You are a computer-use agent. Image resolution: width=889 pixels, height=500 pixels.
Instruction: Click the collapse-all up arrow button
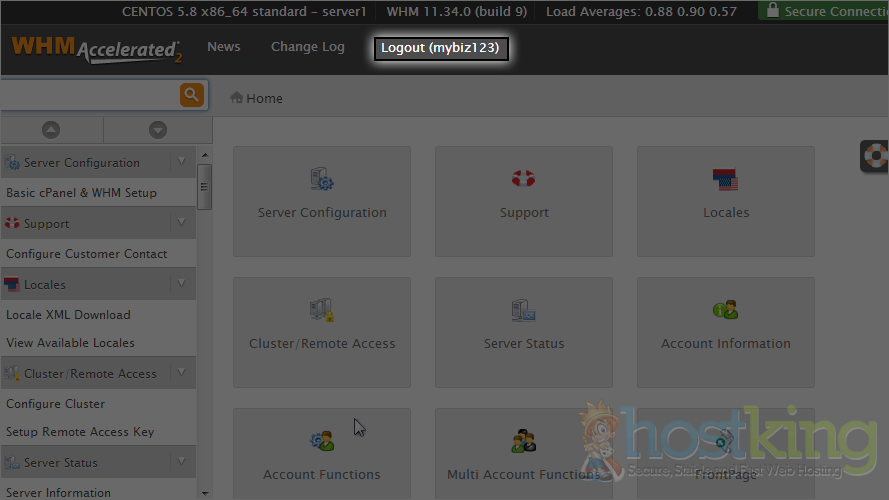(x=51, y=130)
